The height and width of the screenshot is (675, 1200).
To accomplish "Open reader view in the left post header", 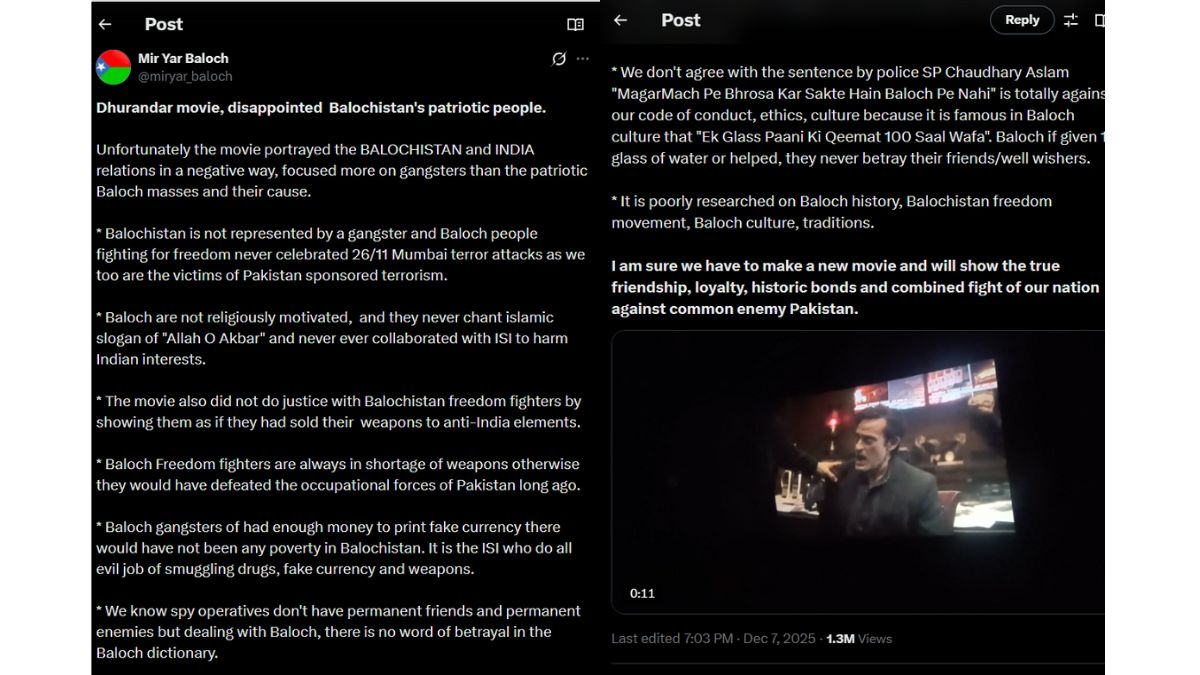I will [x=575, y=24].
